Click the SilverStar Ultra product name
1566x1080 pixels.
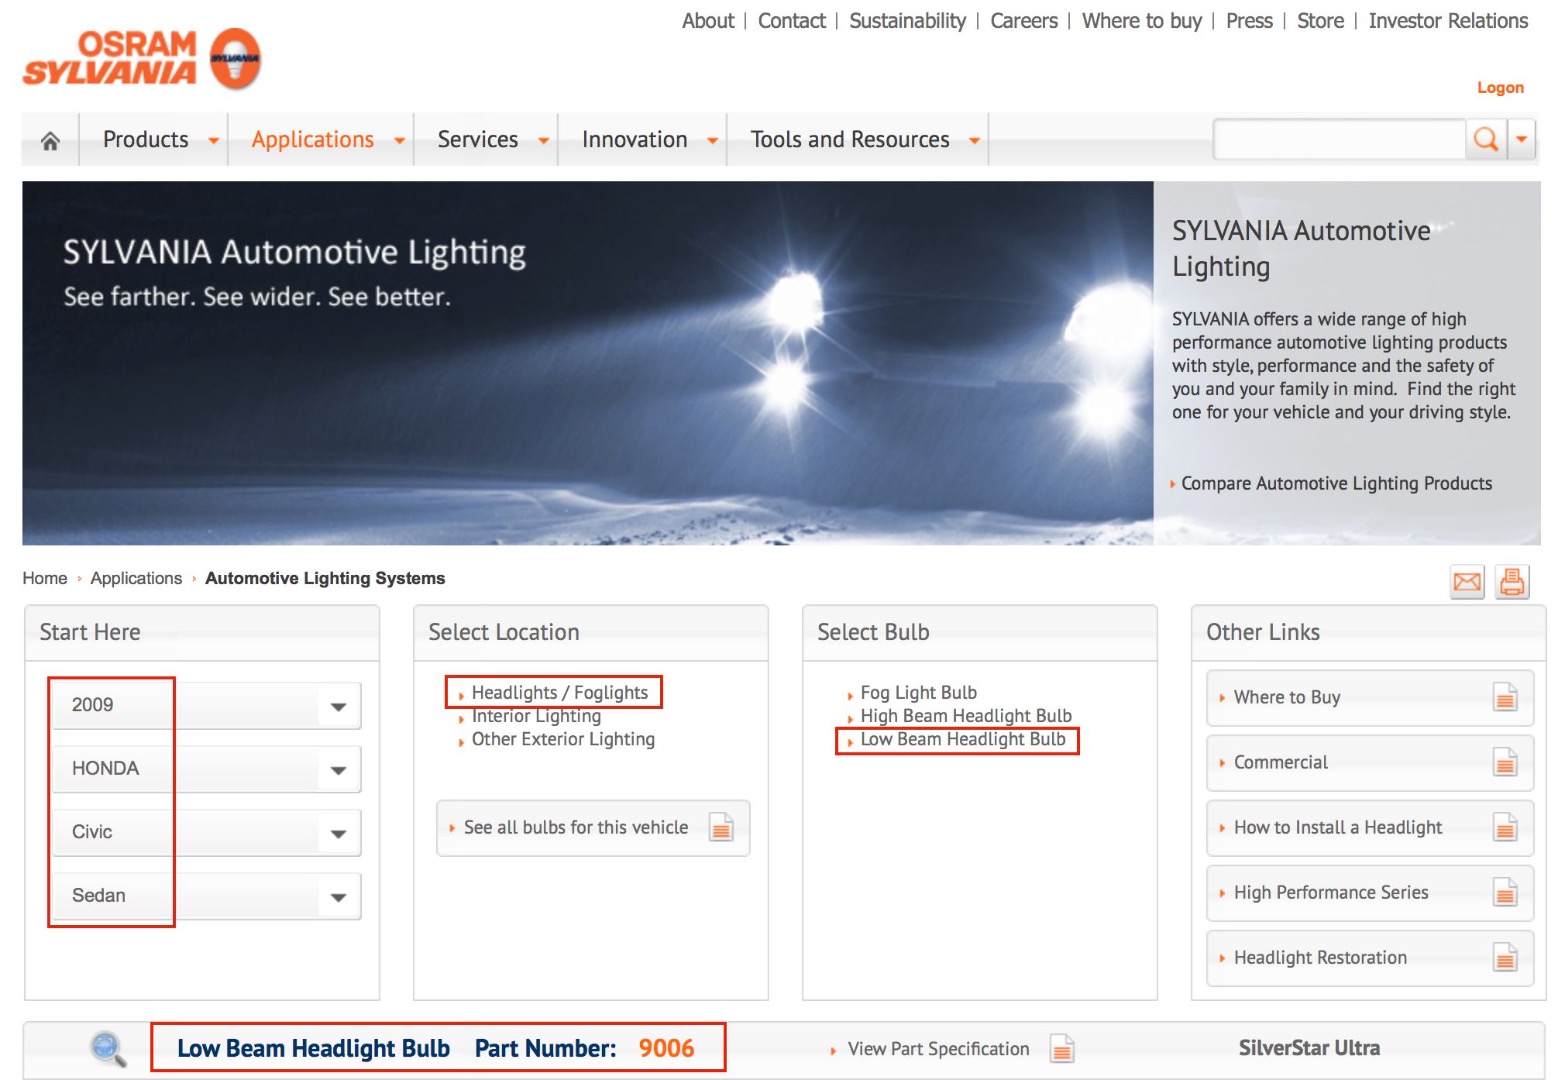1309,1048
